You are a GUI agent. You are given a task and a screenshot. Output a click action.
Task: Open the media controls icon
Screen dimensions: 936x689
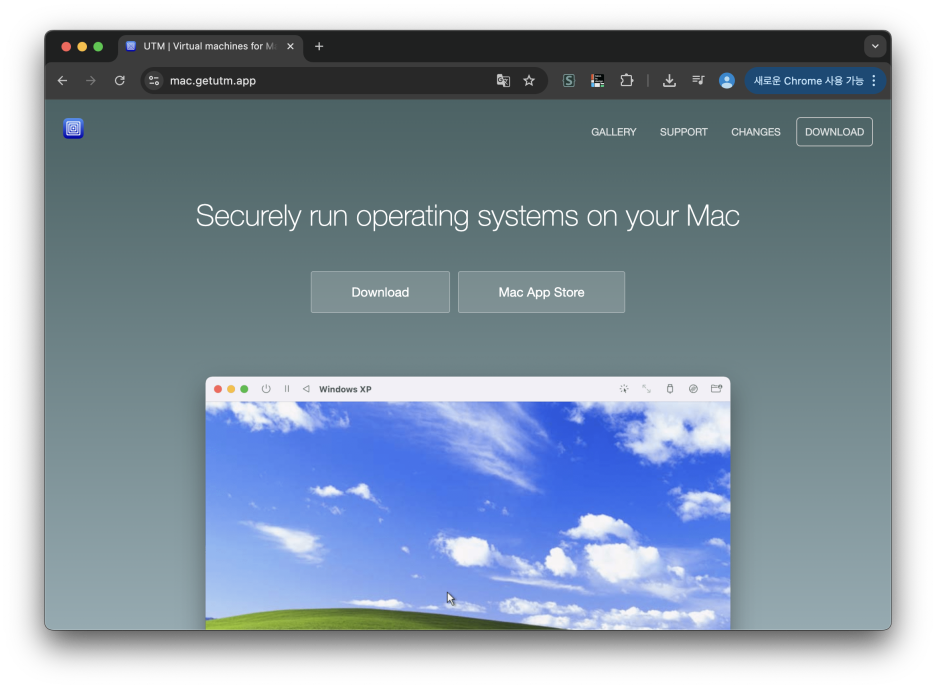click(698, 81)
